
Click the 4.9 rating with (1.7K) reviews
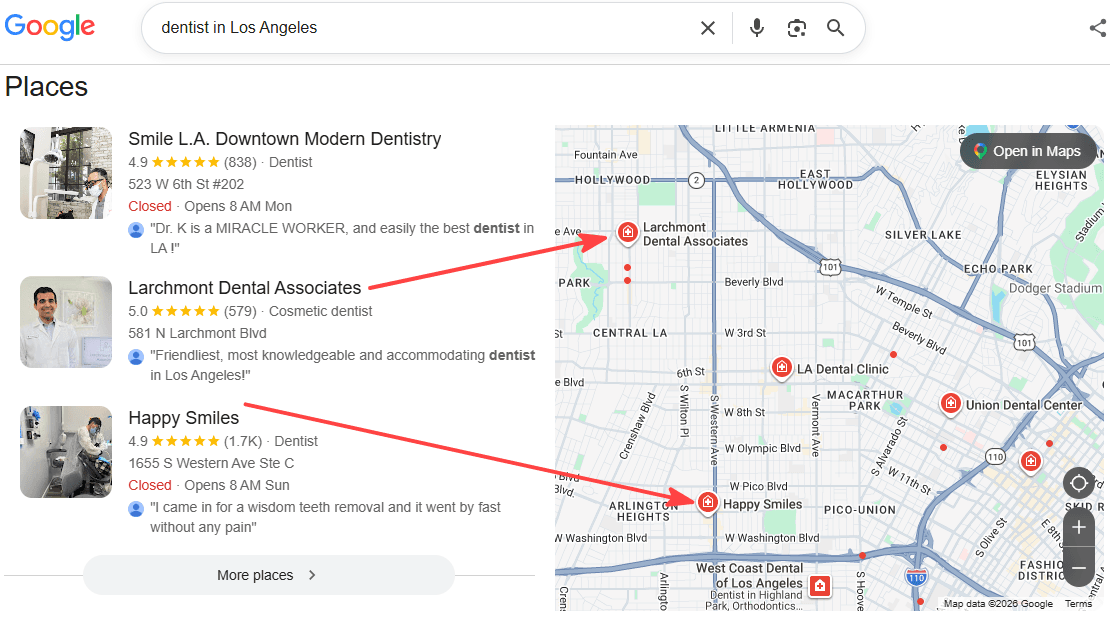(195, 441)
